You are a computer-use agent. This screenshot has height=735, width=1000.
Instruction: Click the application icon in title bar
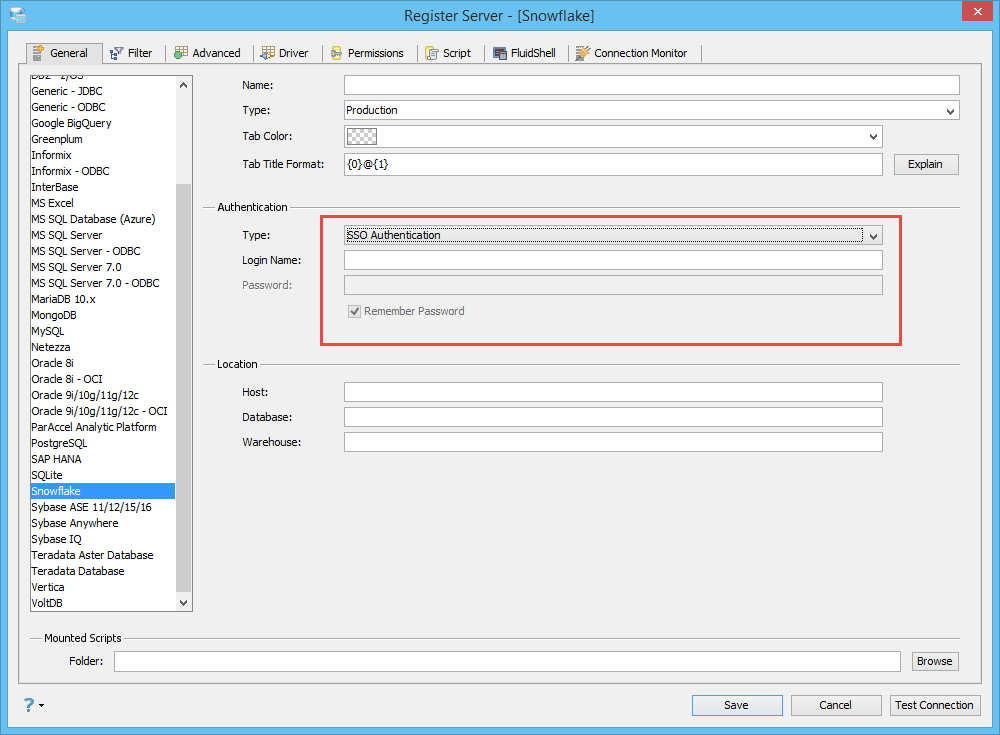[x=18, y=15]
